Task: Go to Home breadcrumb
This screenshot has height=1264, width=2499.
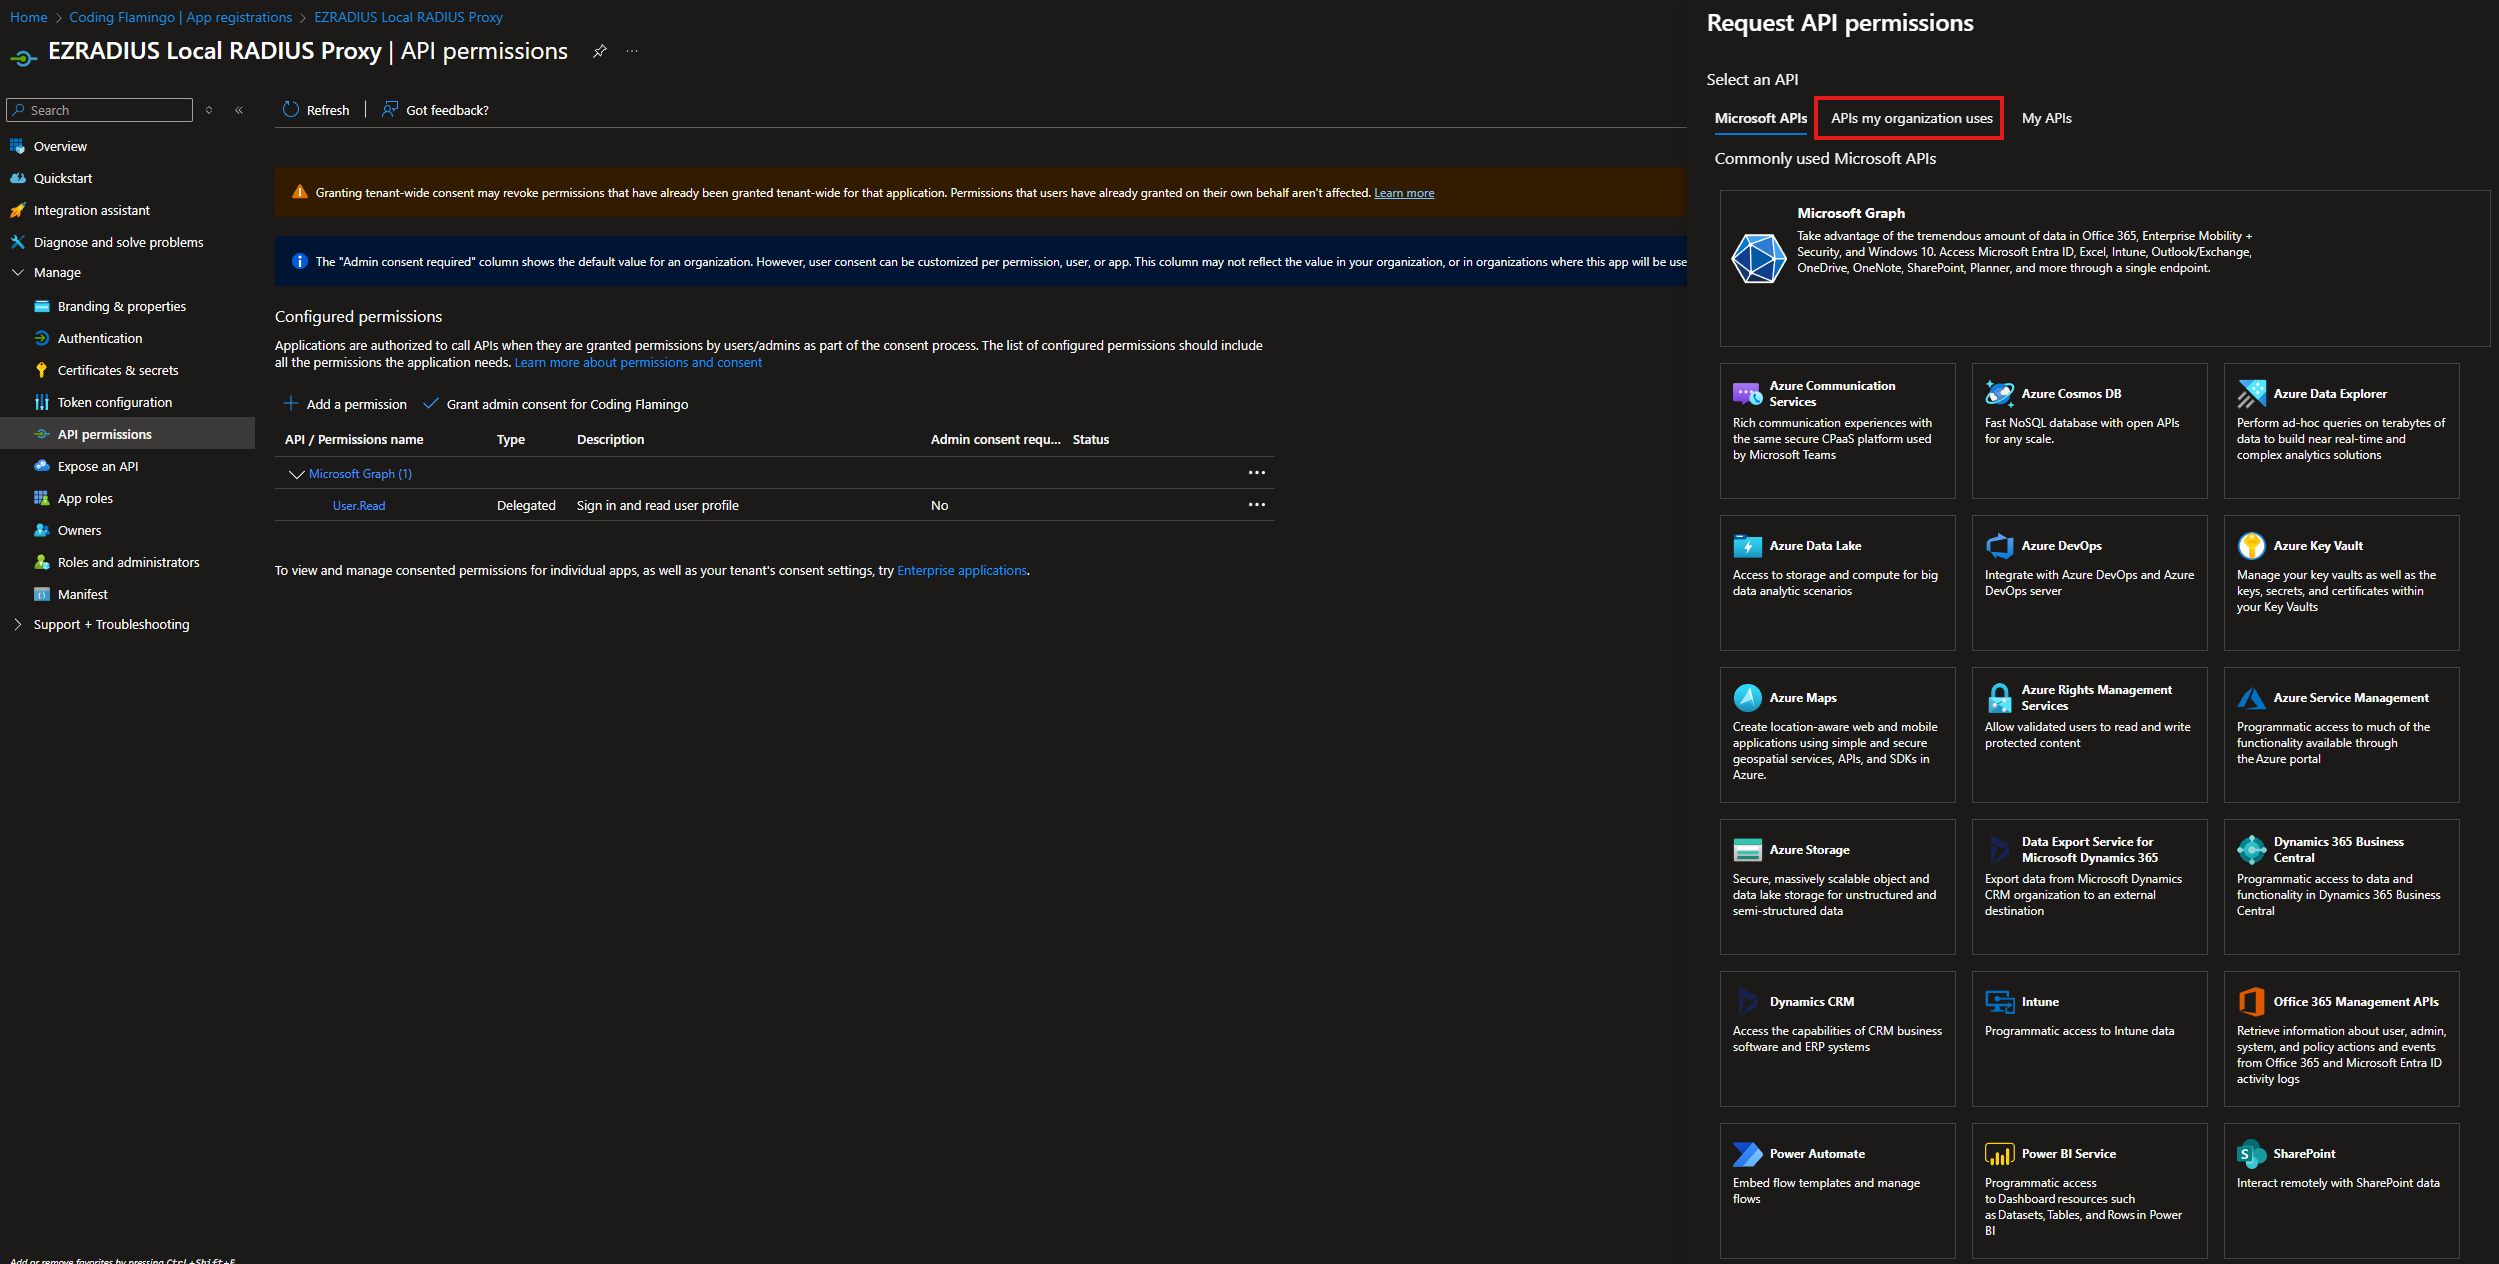Action: pyautogui.click(x=29, y=17)
